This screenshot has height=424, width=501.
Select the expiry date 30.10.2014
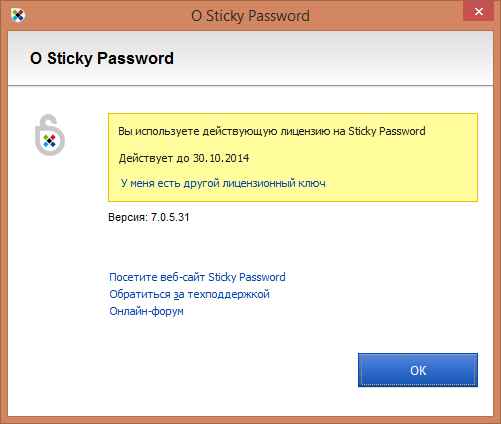point(221,158)
